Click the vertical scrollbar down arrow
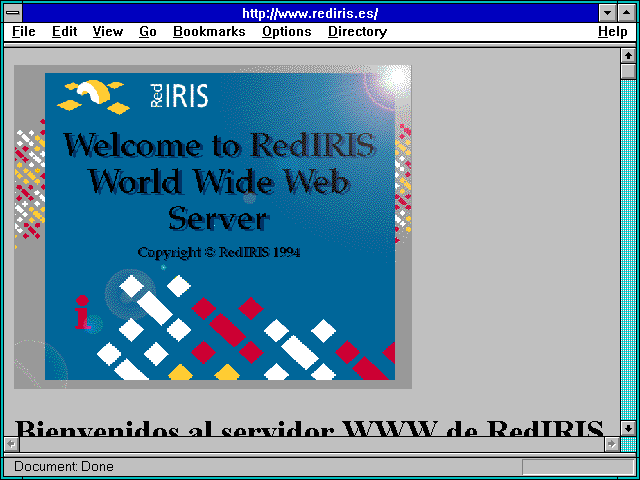Image resolution: width=640 pixels, height=480 pixels. point(628,428)
